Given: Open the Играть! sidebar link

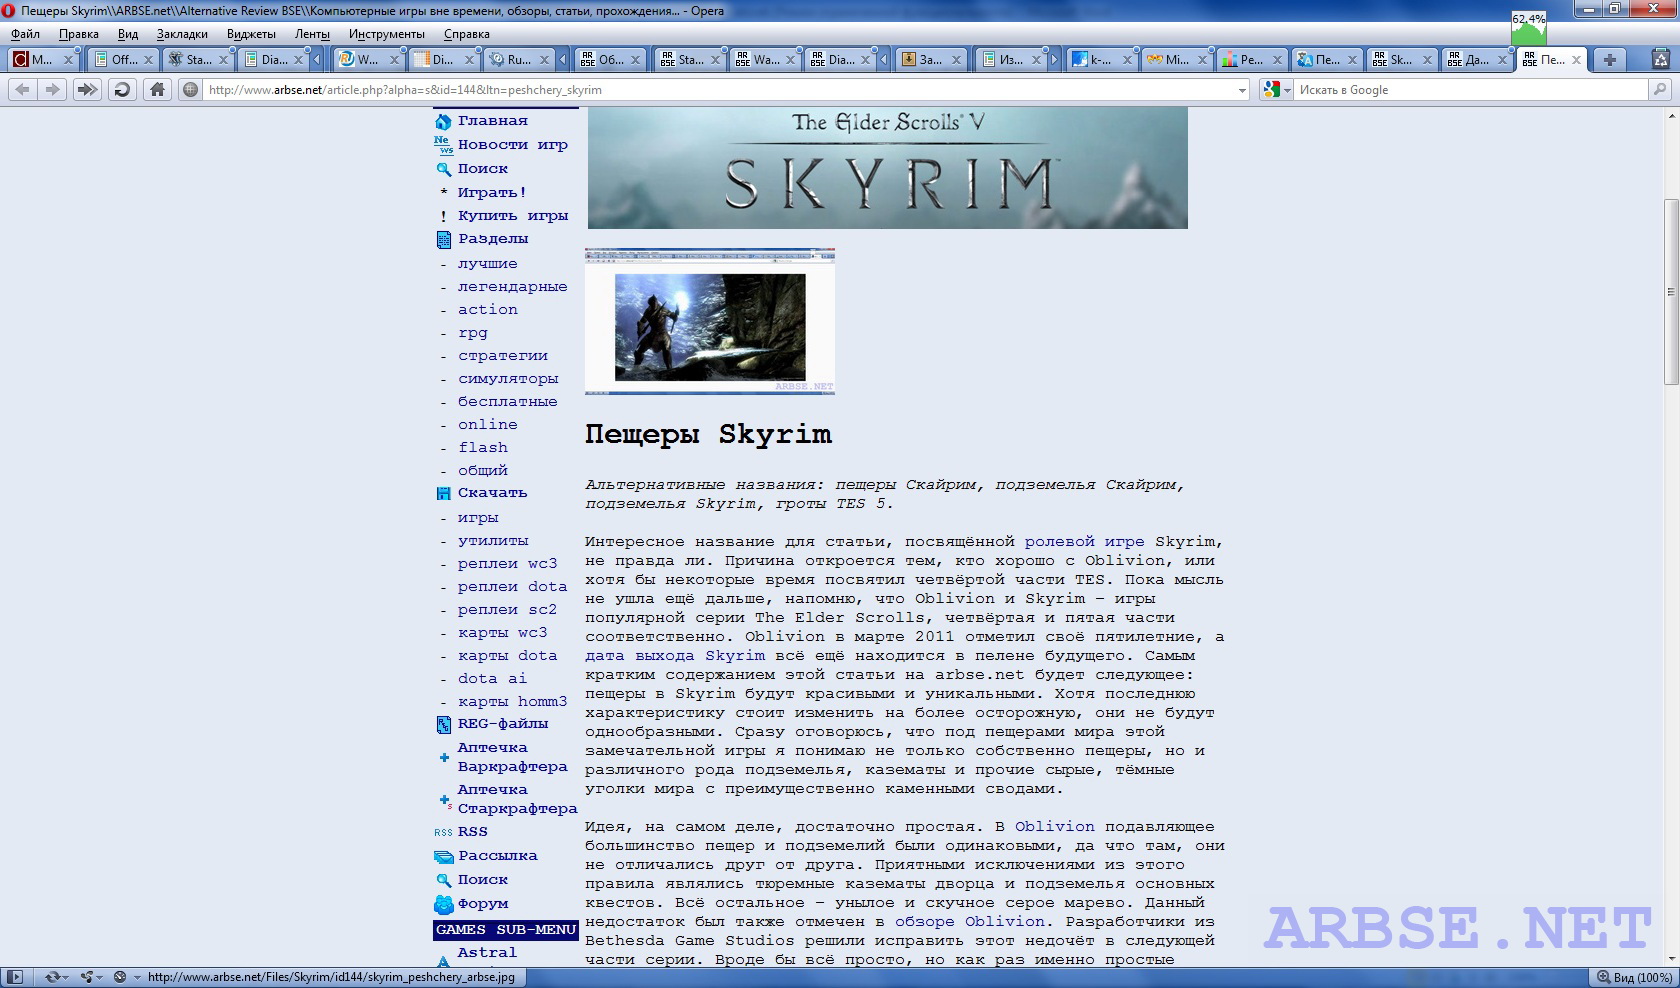Looking at the screenshot, I should (x=492, y=193).
